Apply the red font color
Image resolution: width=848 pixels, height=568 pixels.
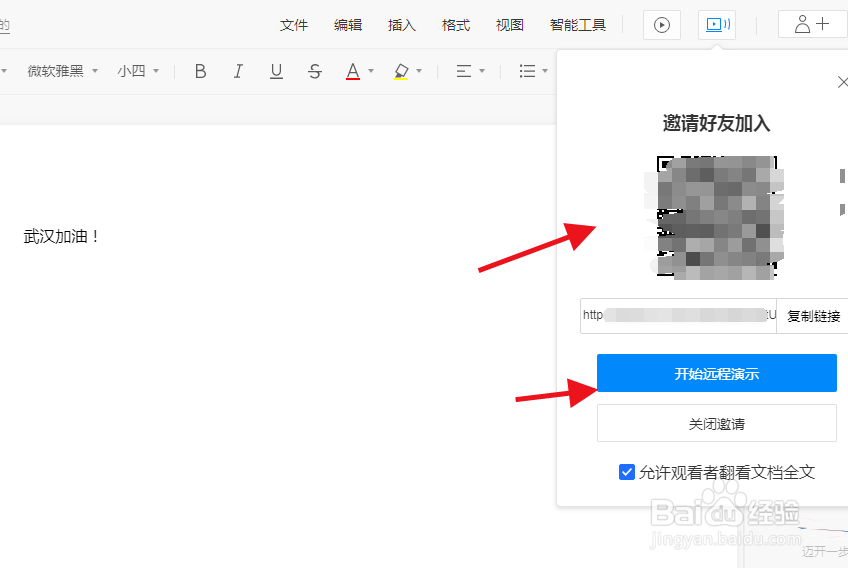[x=353, y=71]
